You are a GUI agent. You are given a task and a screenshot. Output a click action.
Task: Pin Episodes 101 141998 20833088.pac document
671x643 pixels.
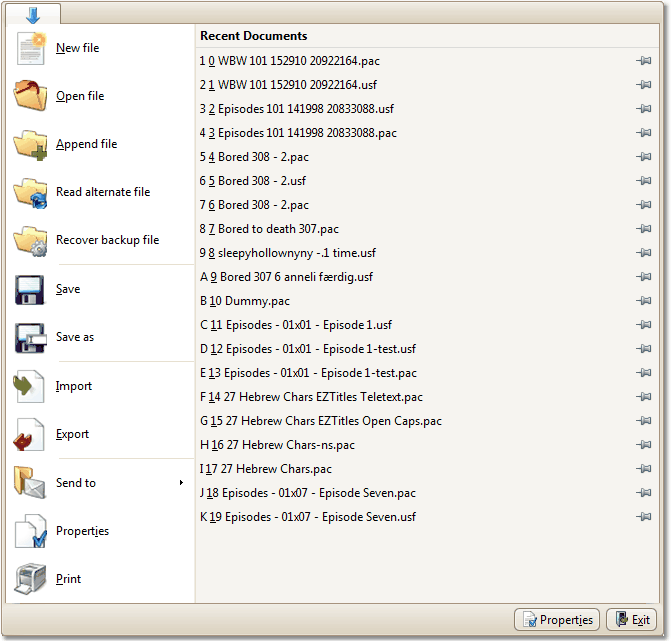point(643,133)
